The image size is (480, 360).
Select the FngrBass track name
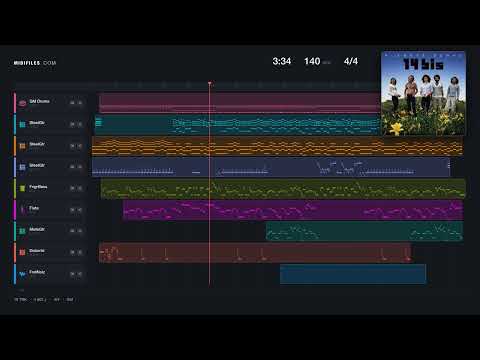(38, 187)
